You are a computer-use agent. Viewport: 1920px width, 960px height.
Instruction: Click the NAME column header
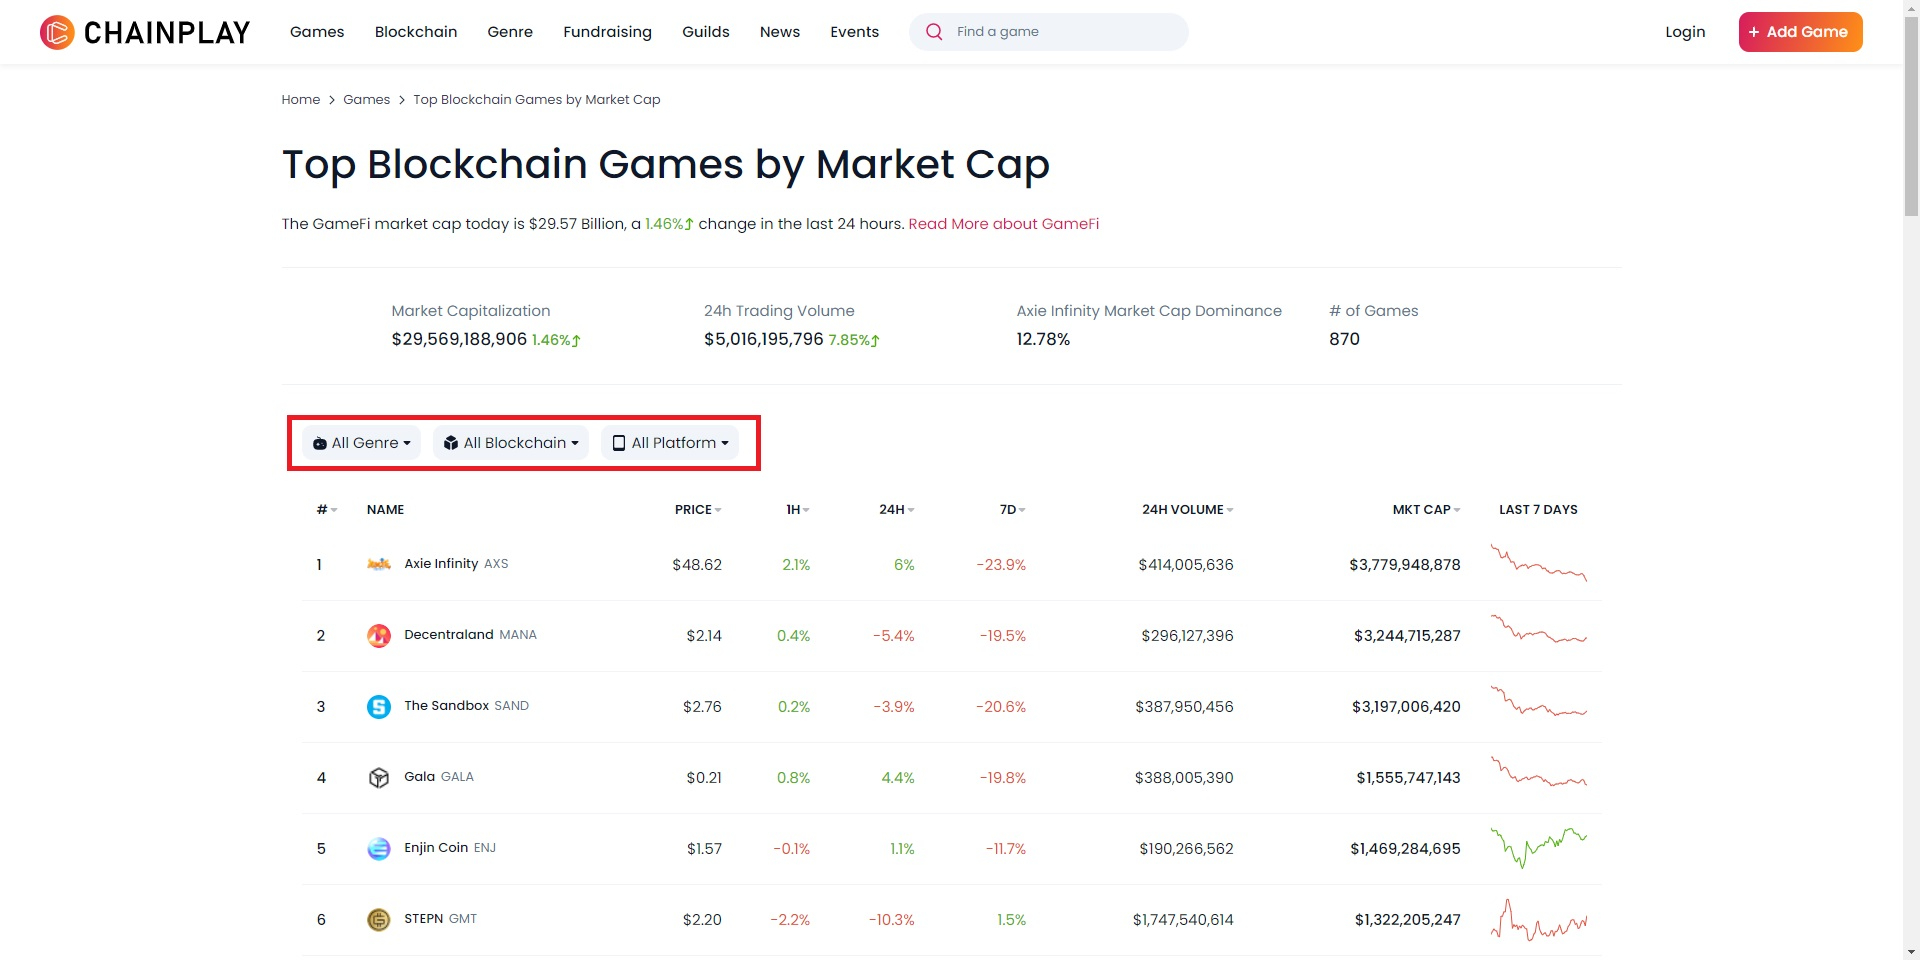click(386, 510)
